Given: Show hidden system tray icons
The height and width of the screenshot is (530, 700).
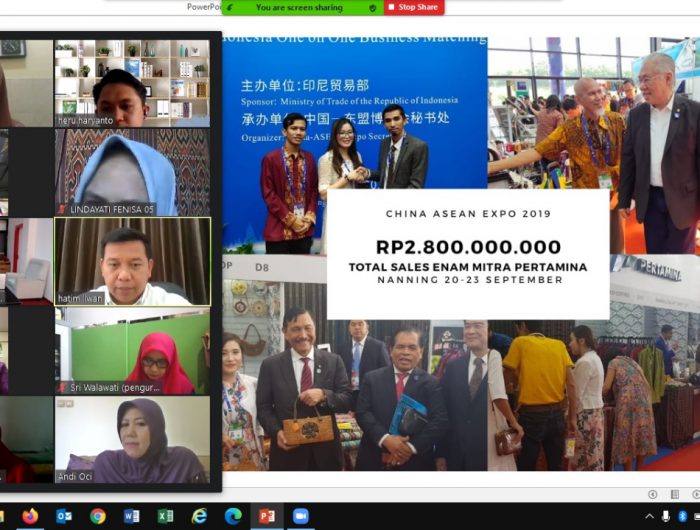Looking at the screenshot, I should click(x=649, y=516).
